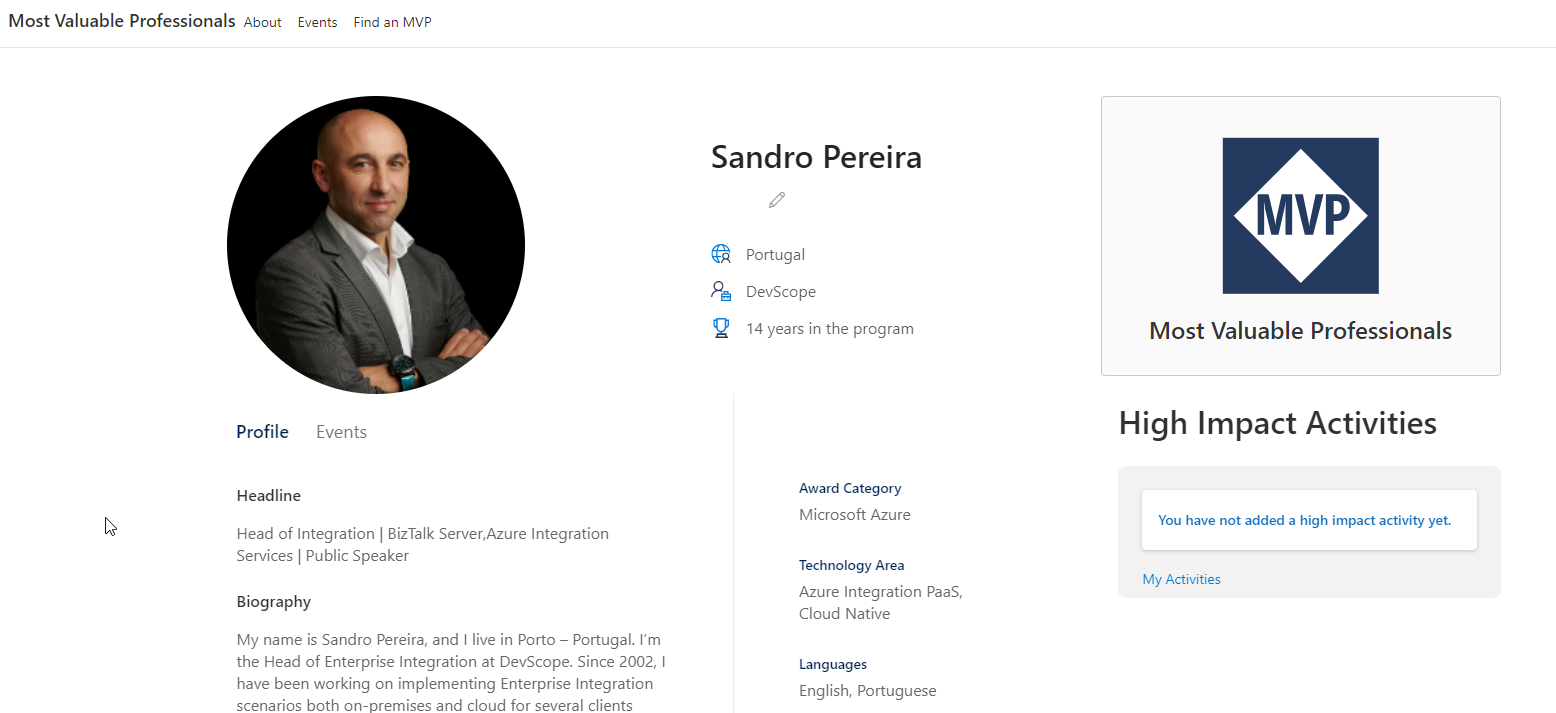Click the High Impact Activities heading
Screen dimensions: 1556x713
click(x=1277, y=423)
